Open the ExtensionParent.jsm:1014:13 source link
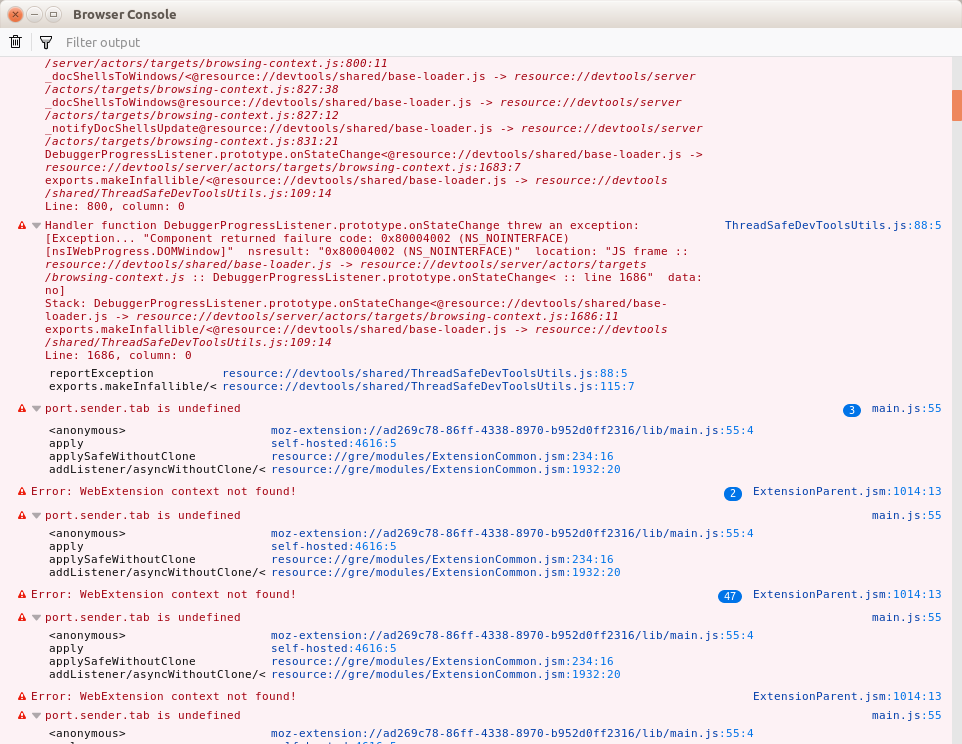Image resolution: width=962 pixels, height=744 pixels. [x=847, y=491]
